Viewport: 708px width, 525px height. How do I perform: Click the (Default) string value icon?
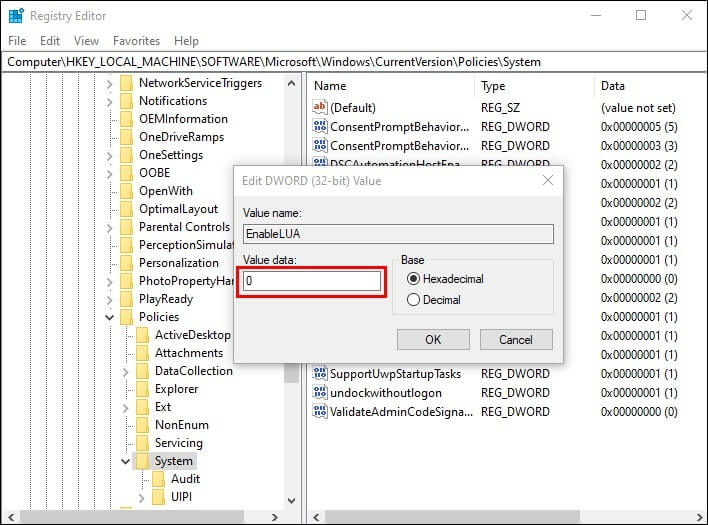point(319,107)
